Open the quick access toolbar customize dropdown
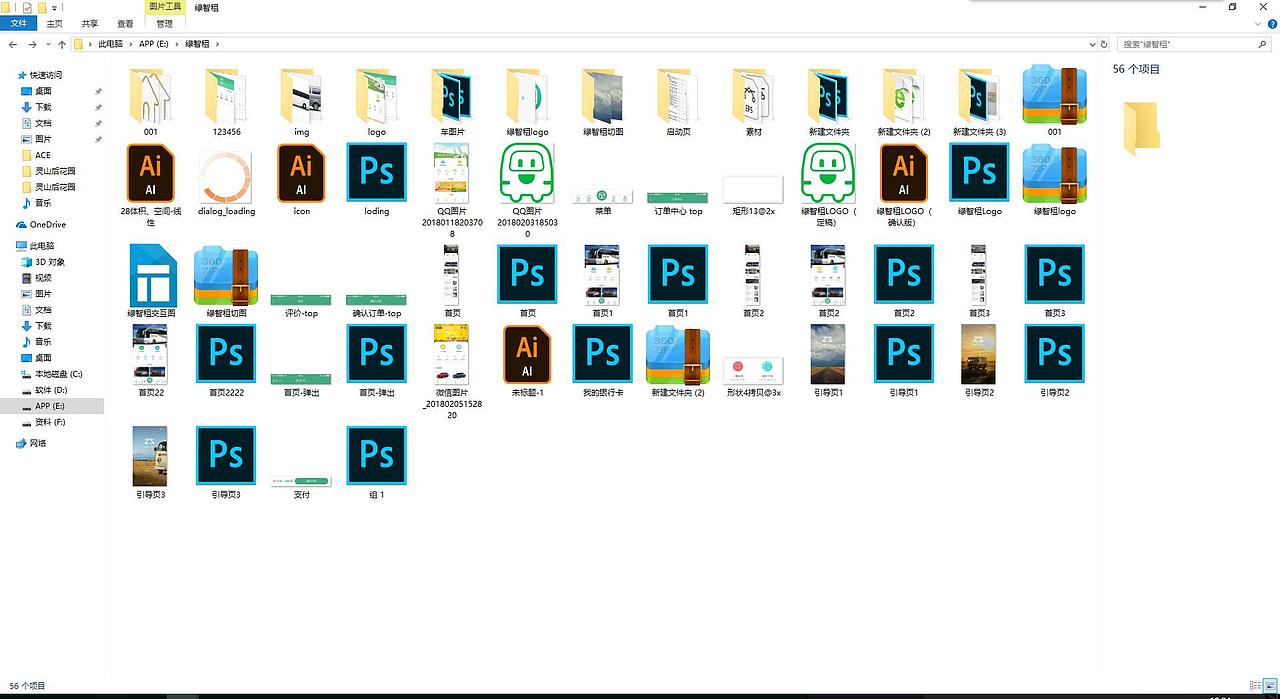 click(54, 8)
